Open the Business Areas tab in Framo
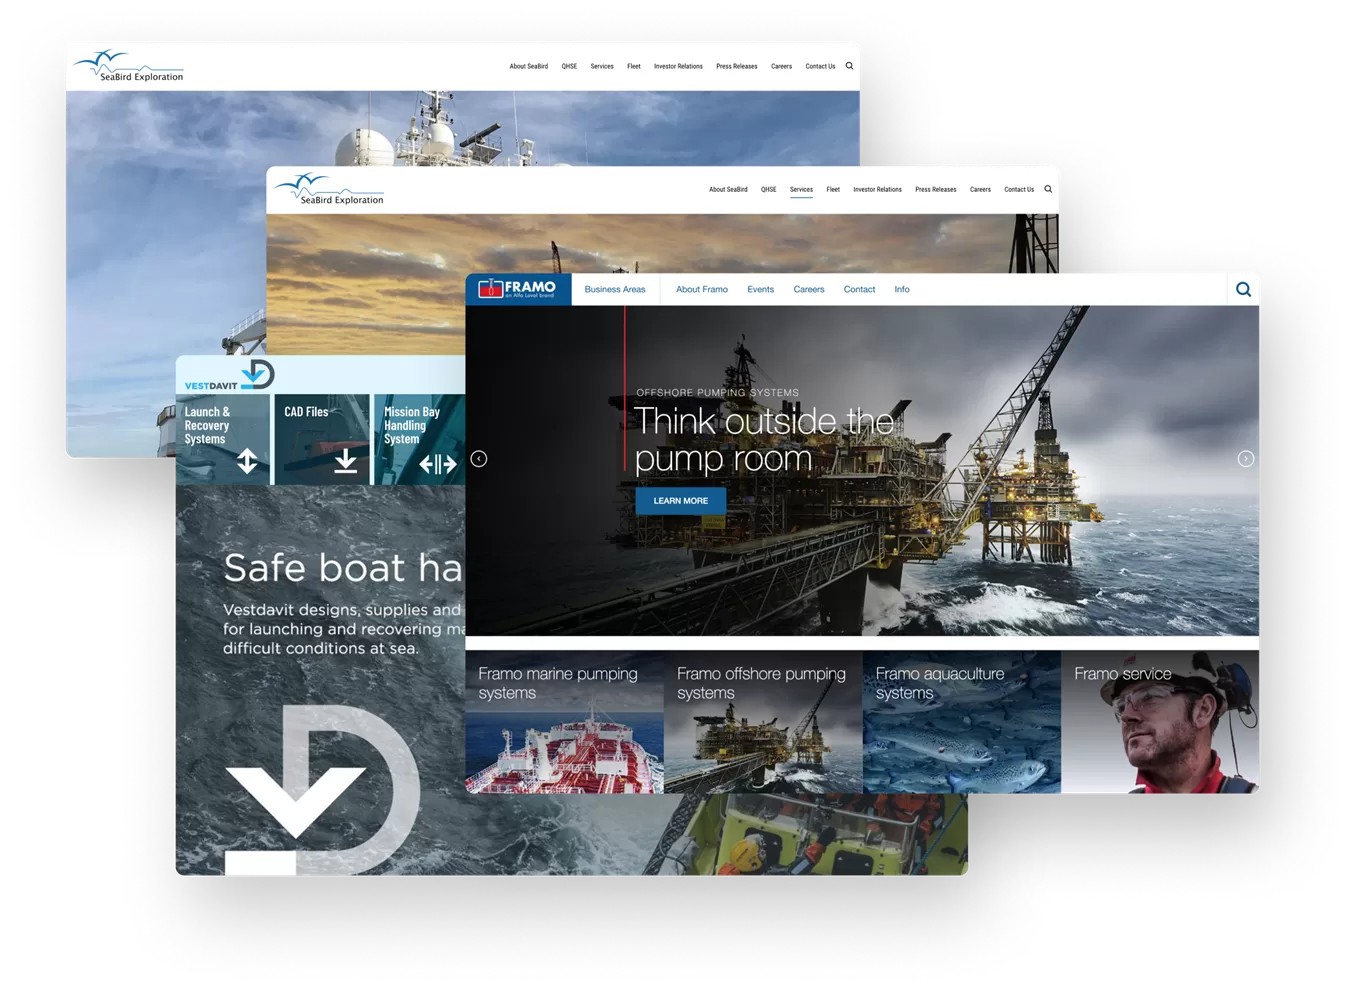The width and height of the screenshot is (1350, 988). point(614,290)
